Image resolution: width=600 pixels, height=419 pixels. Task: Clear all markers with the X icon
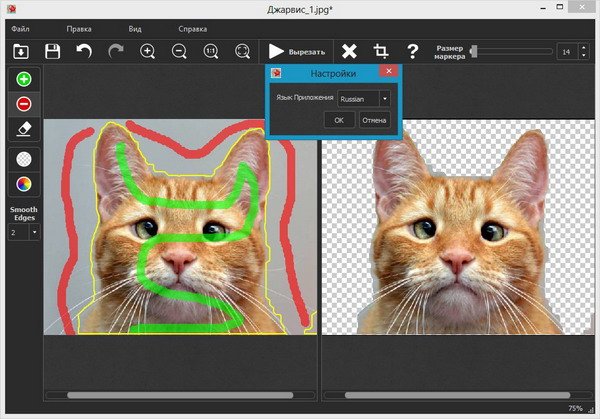(349, 51)
